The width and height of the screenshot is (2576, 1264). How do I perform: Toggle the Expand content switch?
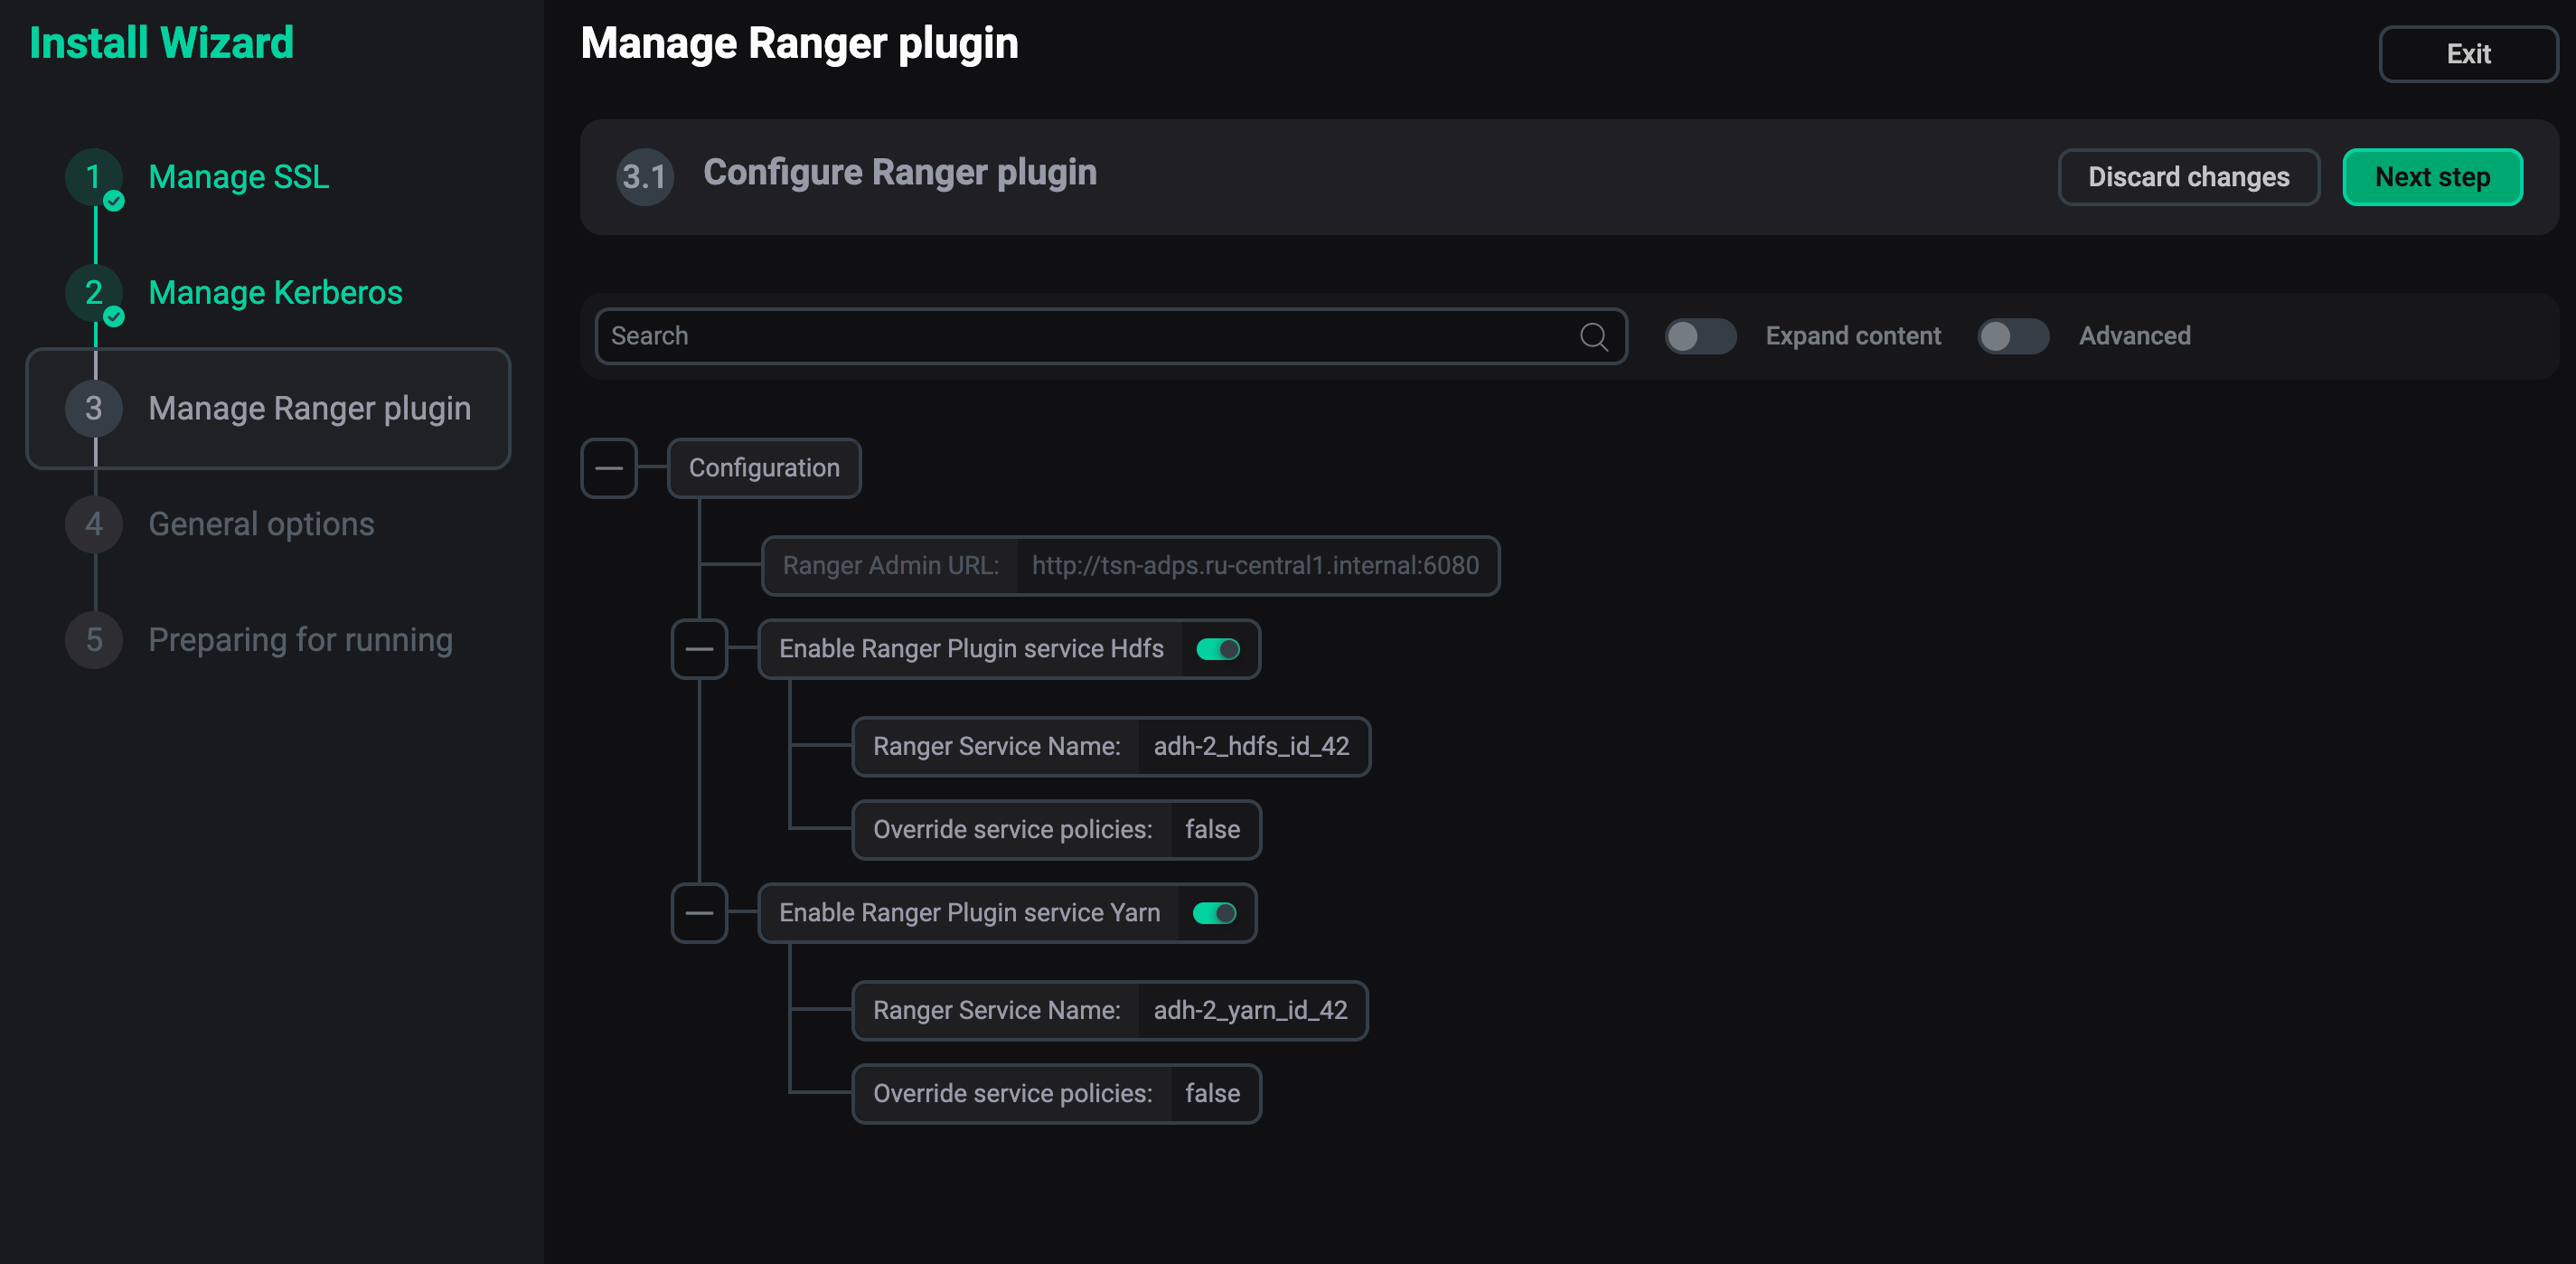click(x=1700, y=336)
